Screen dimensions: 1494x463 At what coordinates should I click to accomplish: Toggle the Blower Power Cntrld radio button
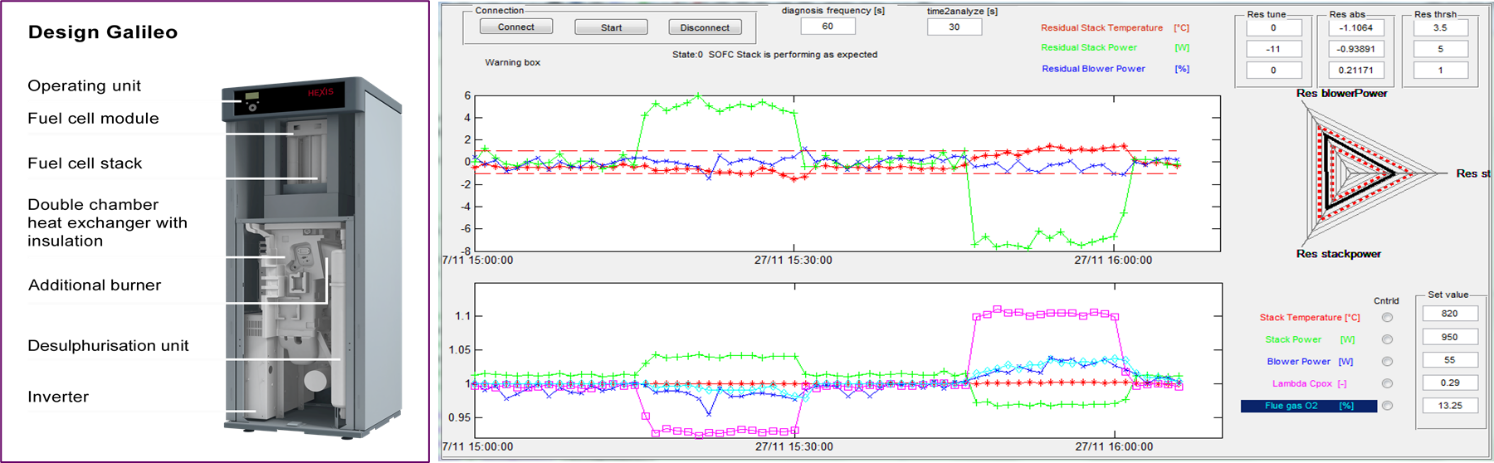point(1386,361)
